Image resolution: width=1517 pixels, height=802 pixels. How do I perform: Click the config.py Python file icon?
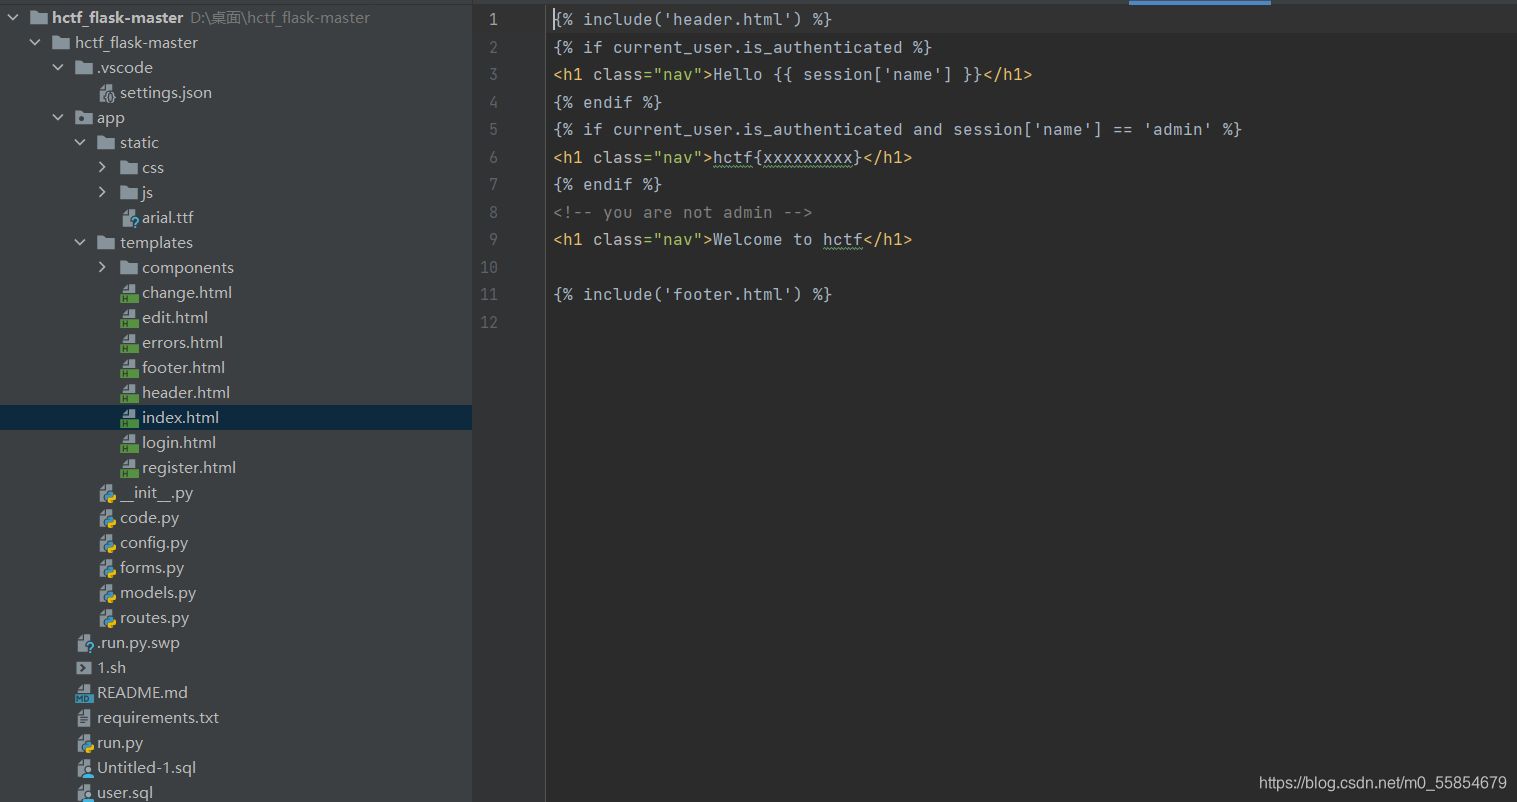(x=107, y=543)
